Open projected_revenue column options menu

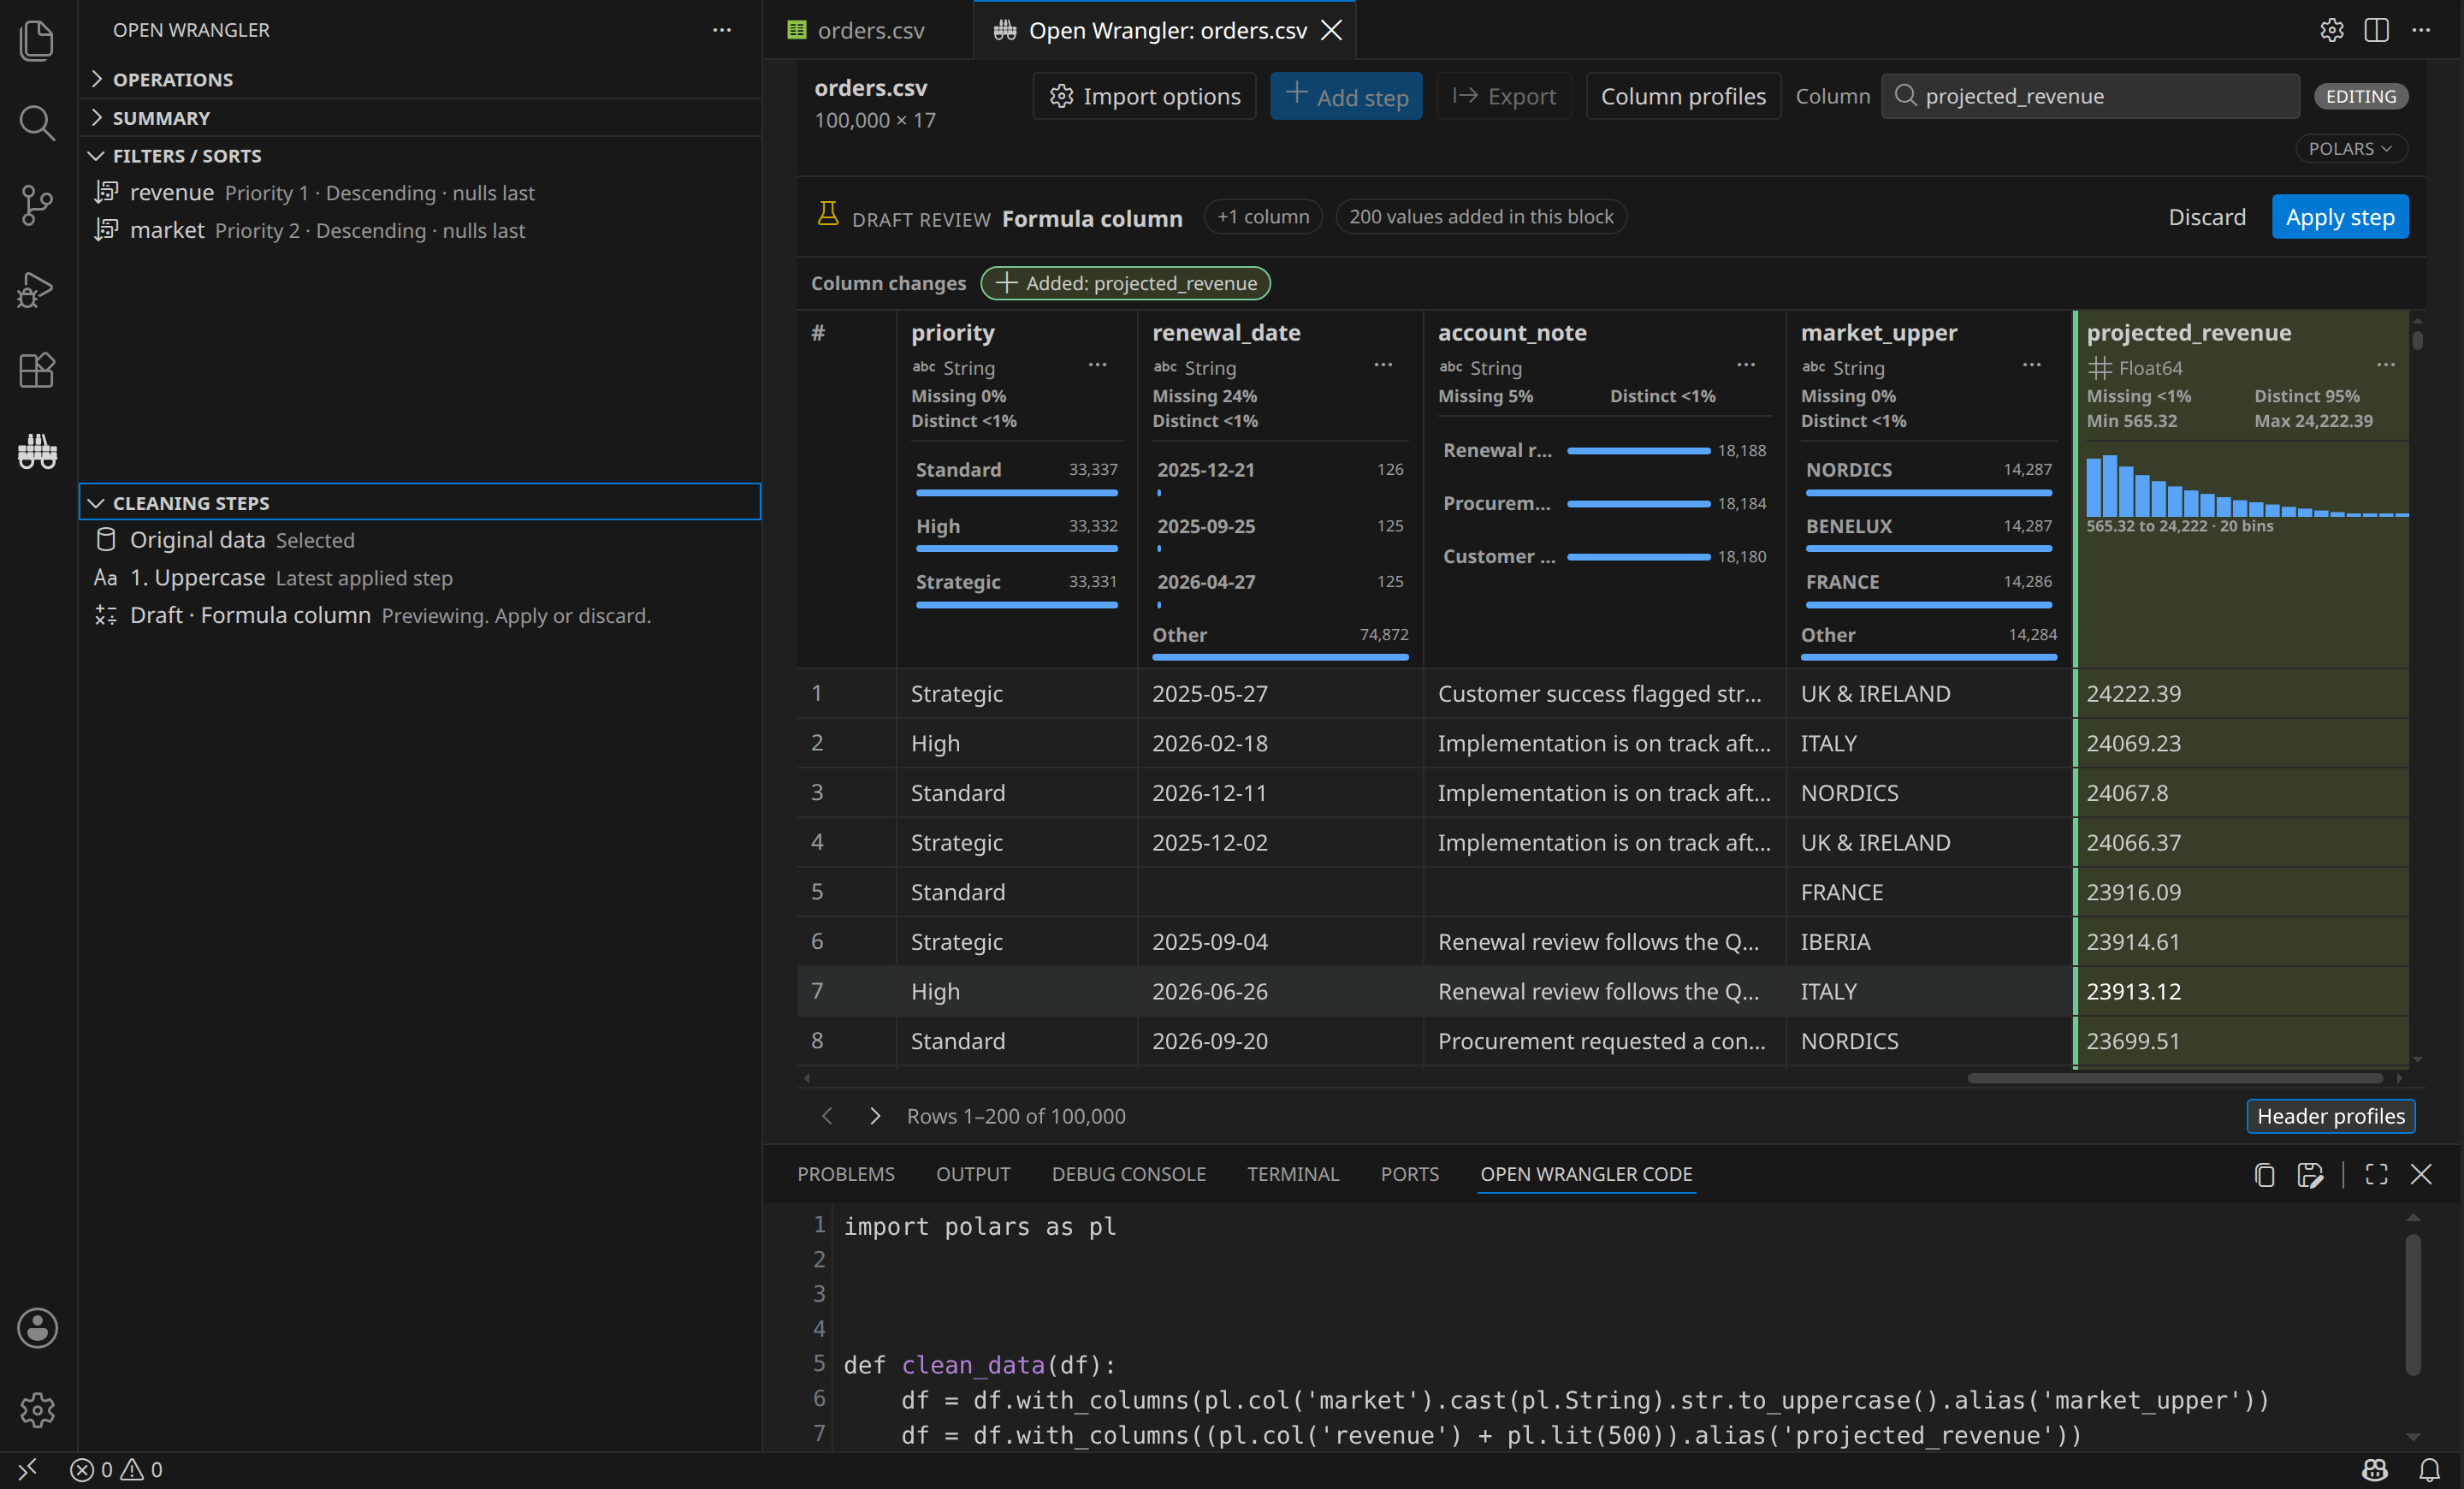click(x=2386, y=365)
